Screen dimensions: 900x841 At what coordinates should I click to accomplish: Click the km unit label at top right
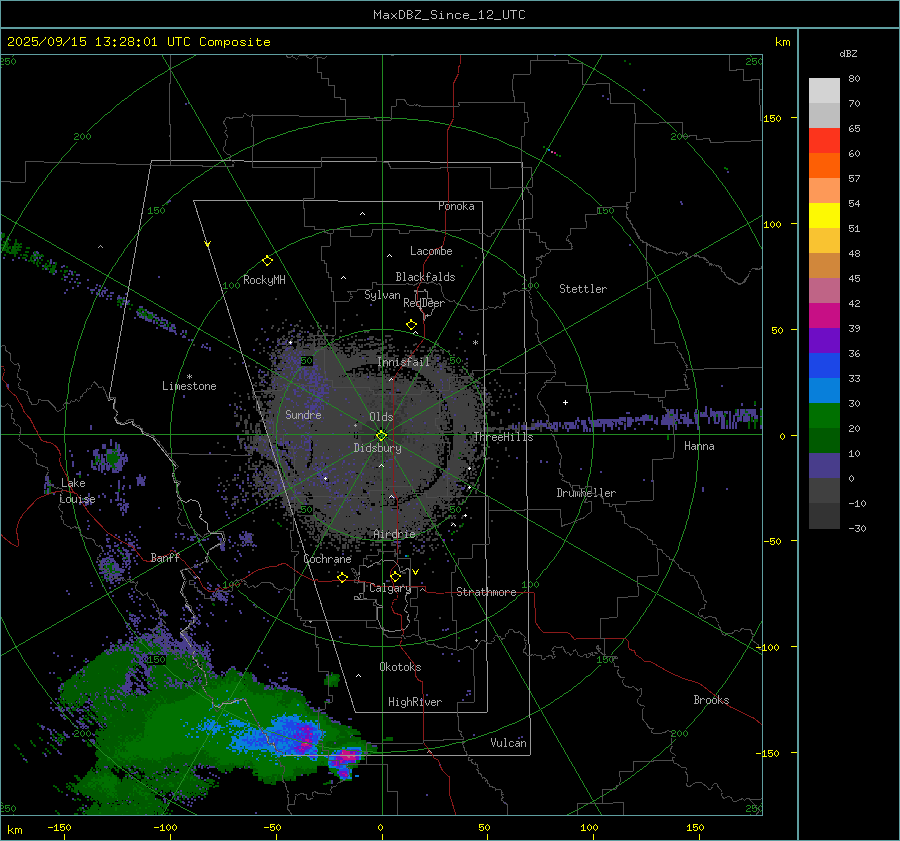(783, 42)
